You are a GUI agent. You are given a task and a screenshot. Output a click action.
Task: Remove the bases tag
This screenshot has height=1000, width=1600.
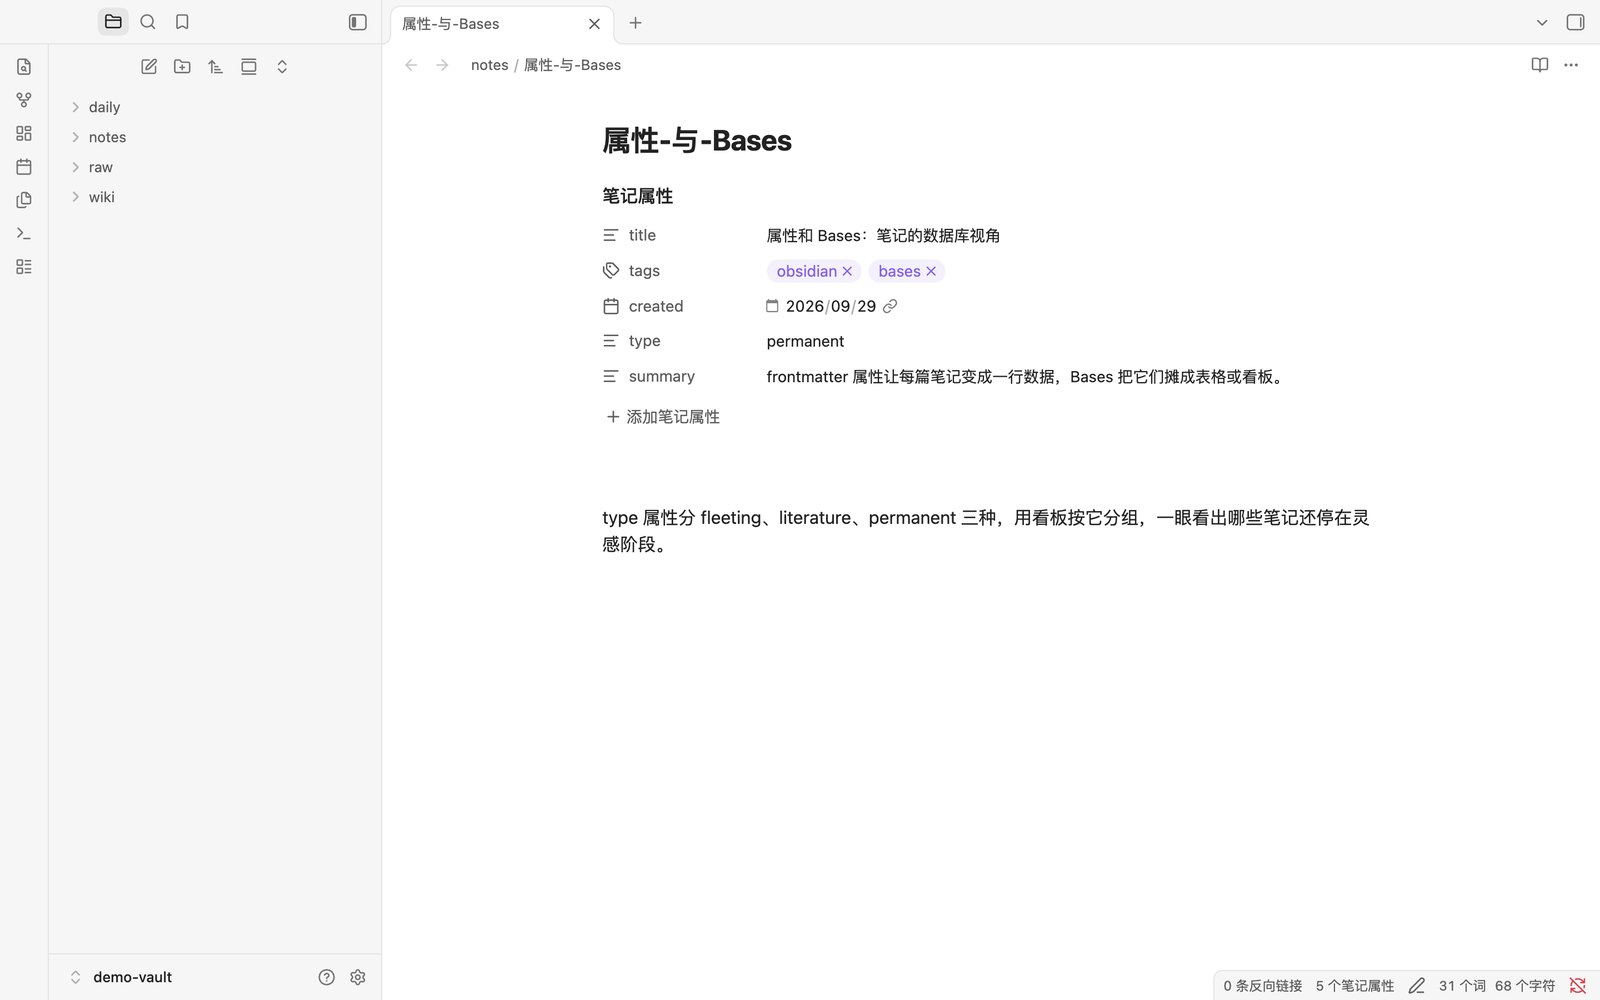click(931, 271)
